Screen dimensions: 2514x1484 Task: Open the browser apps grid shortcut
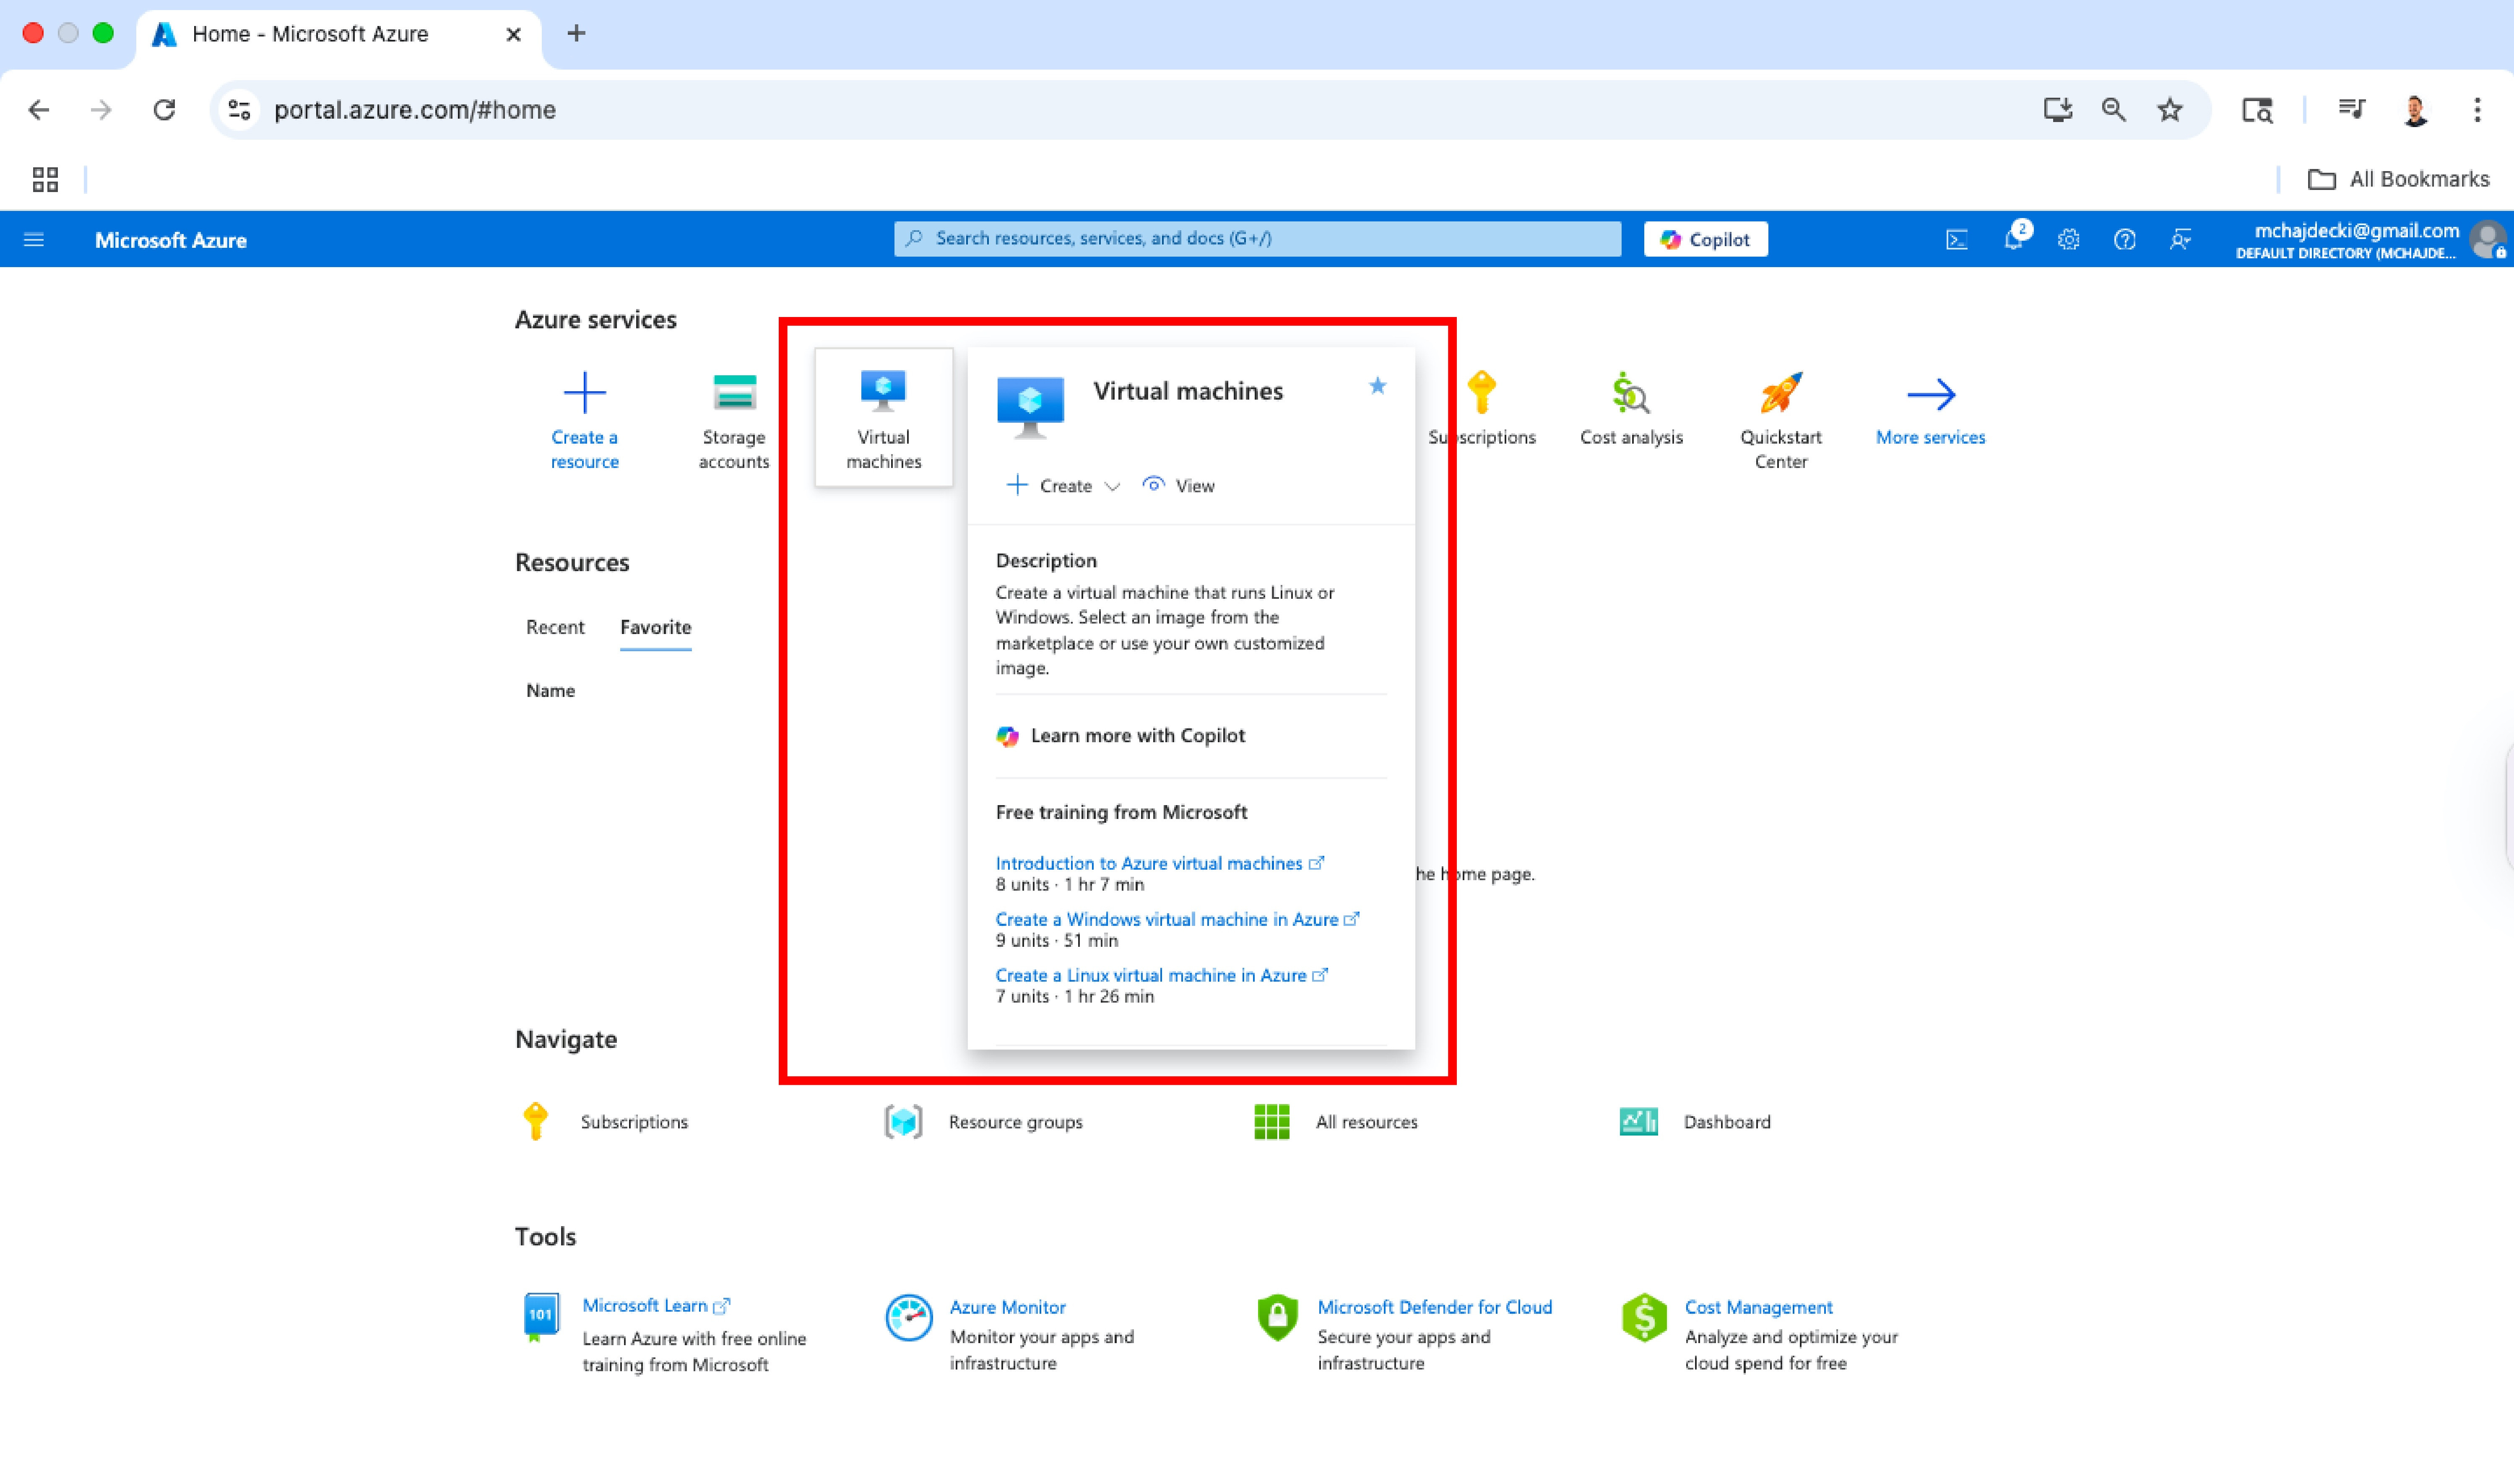(45, 179)
